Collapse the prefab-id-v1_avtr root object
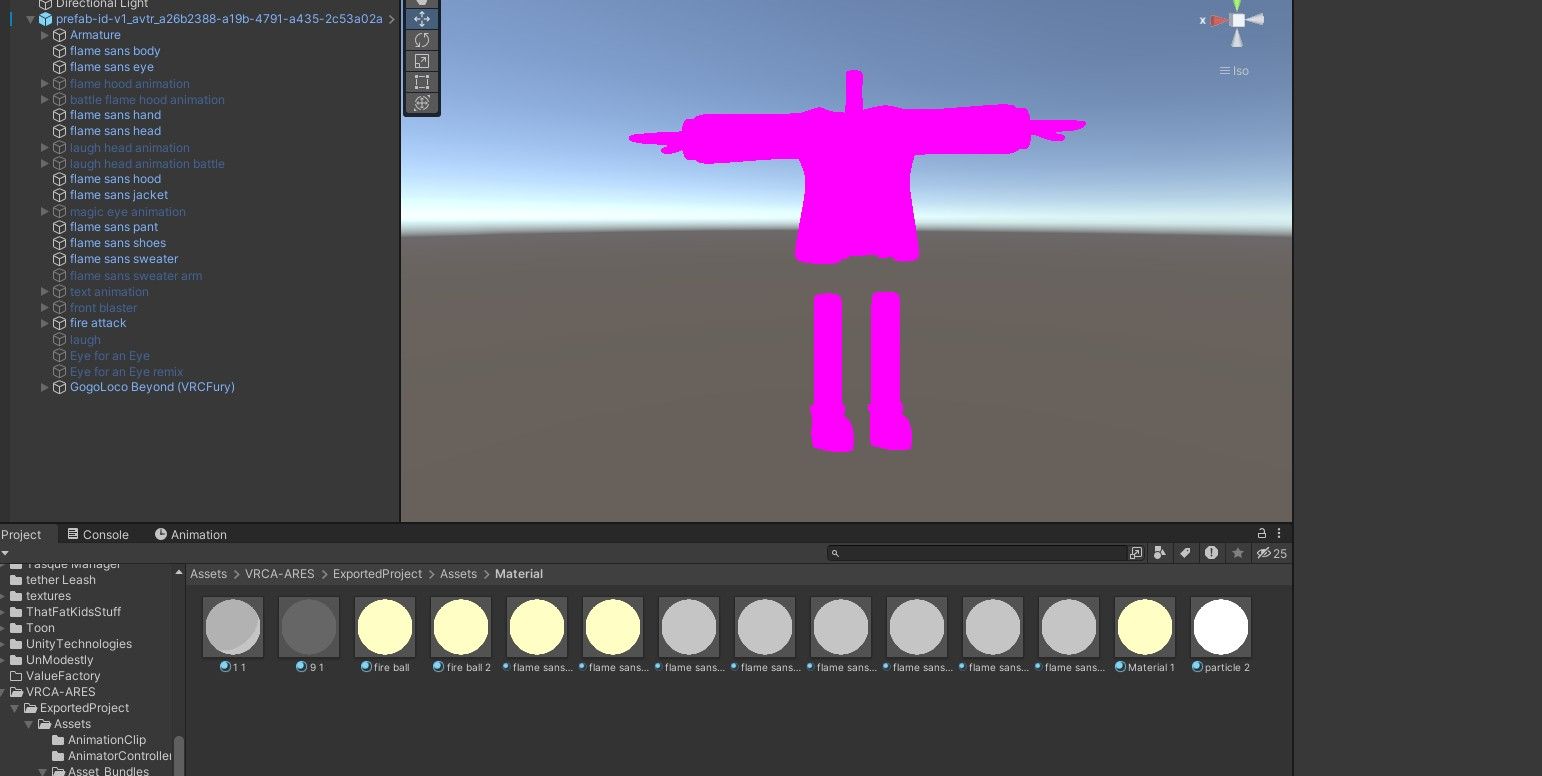This screenshot has height=776, width=1542. coord(30,19)
